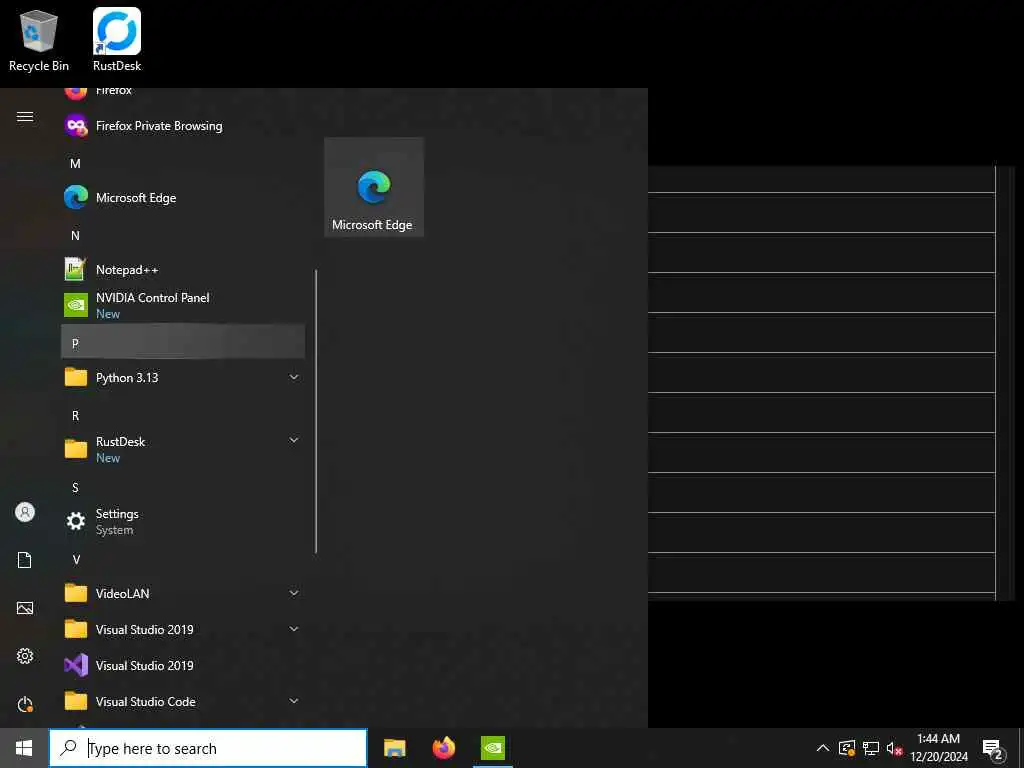The width and height of the screenshot is (1024, 768).
Task: Click the app list scrollbar
Action: click(x=316, y=411)
